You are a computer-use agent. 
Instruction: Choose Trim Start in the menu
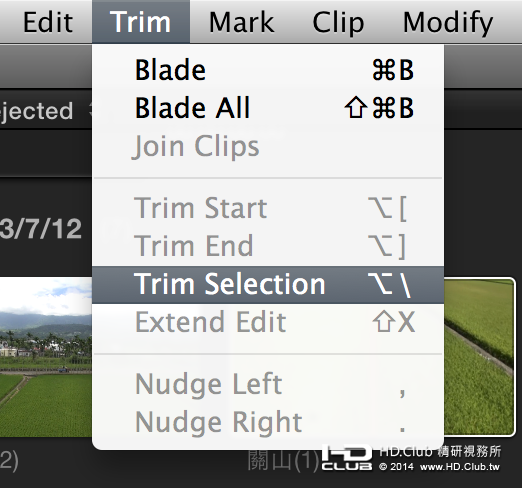[x=268, y=209]
